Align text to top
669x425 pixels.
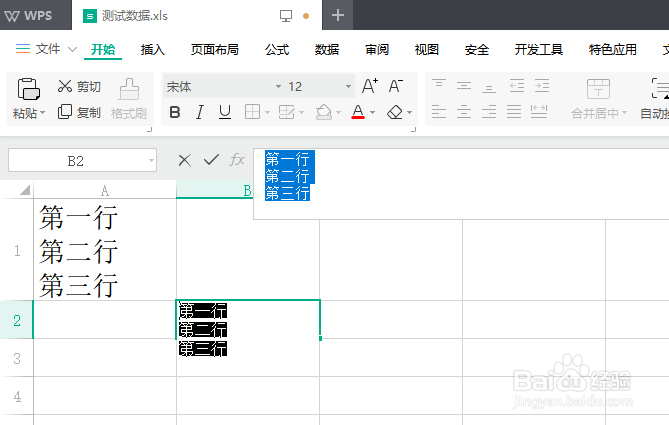[439, 84]
